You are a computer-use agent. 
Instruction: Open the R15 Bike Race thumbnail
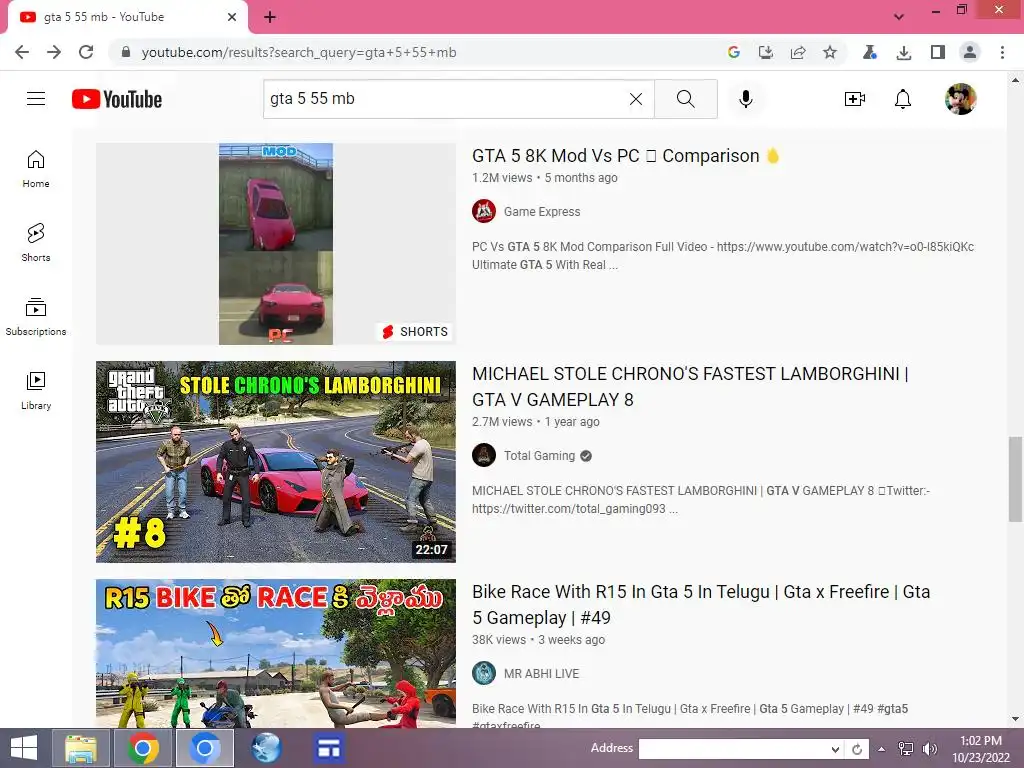tap(276, 653)
